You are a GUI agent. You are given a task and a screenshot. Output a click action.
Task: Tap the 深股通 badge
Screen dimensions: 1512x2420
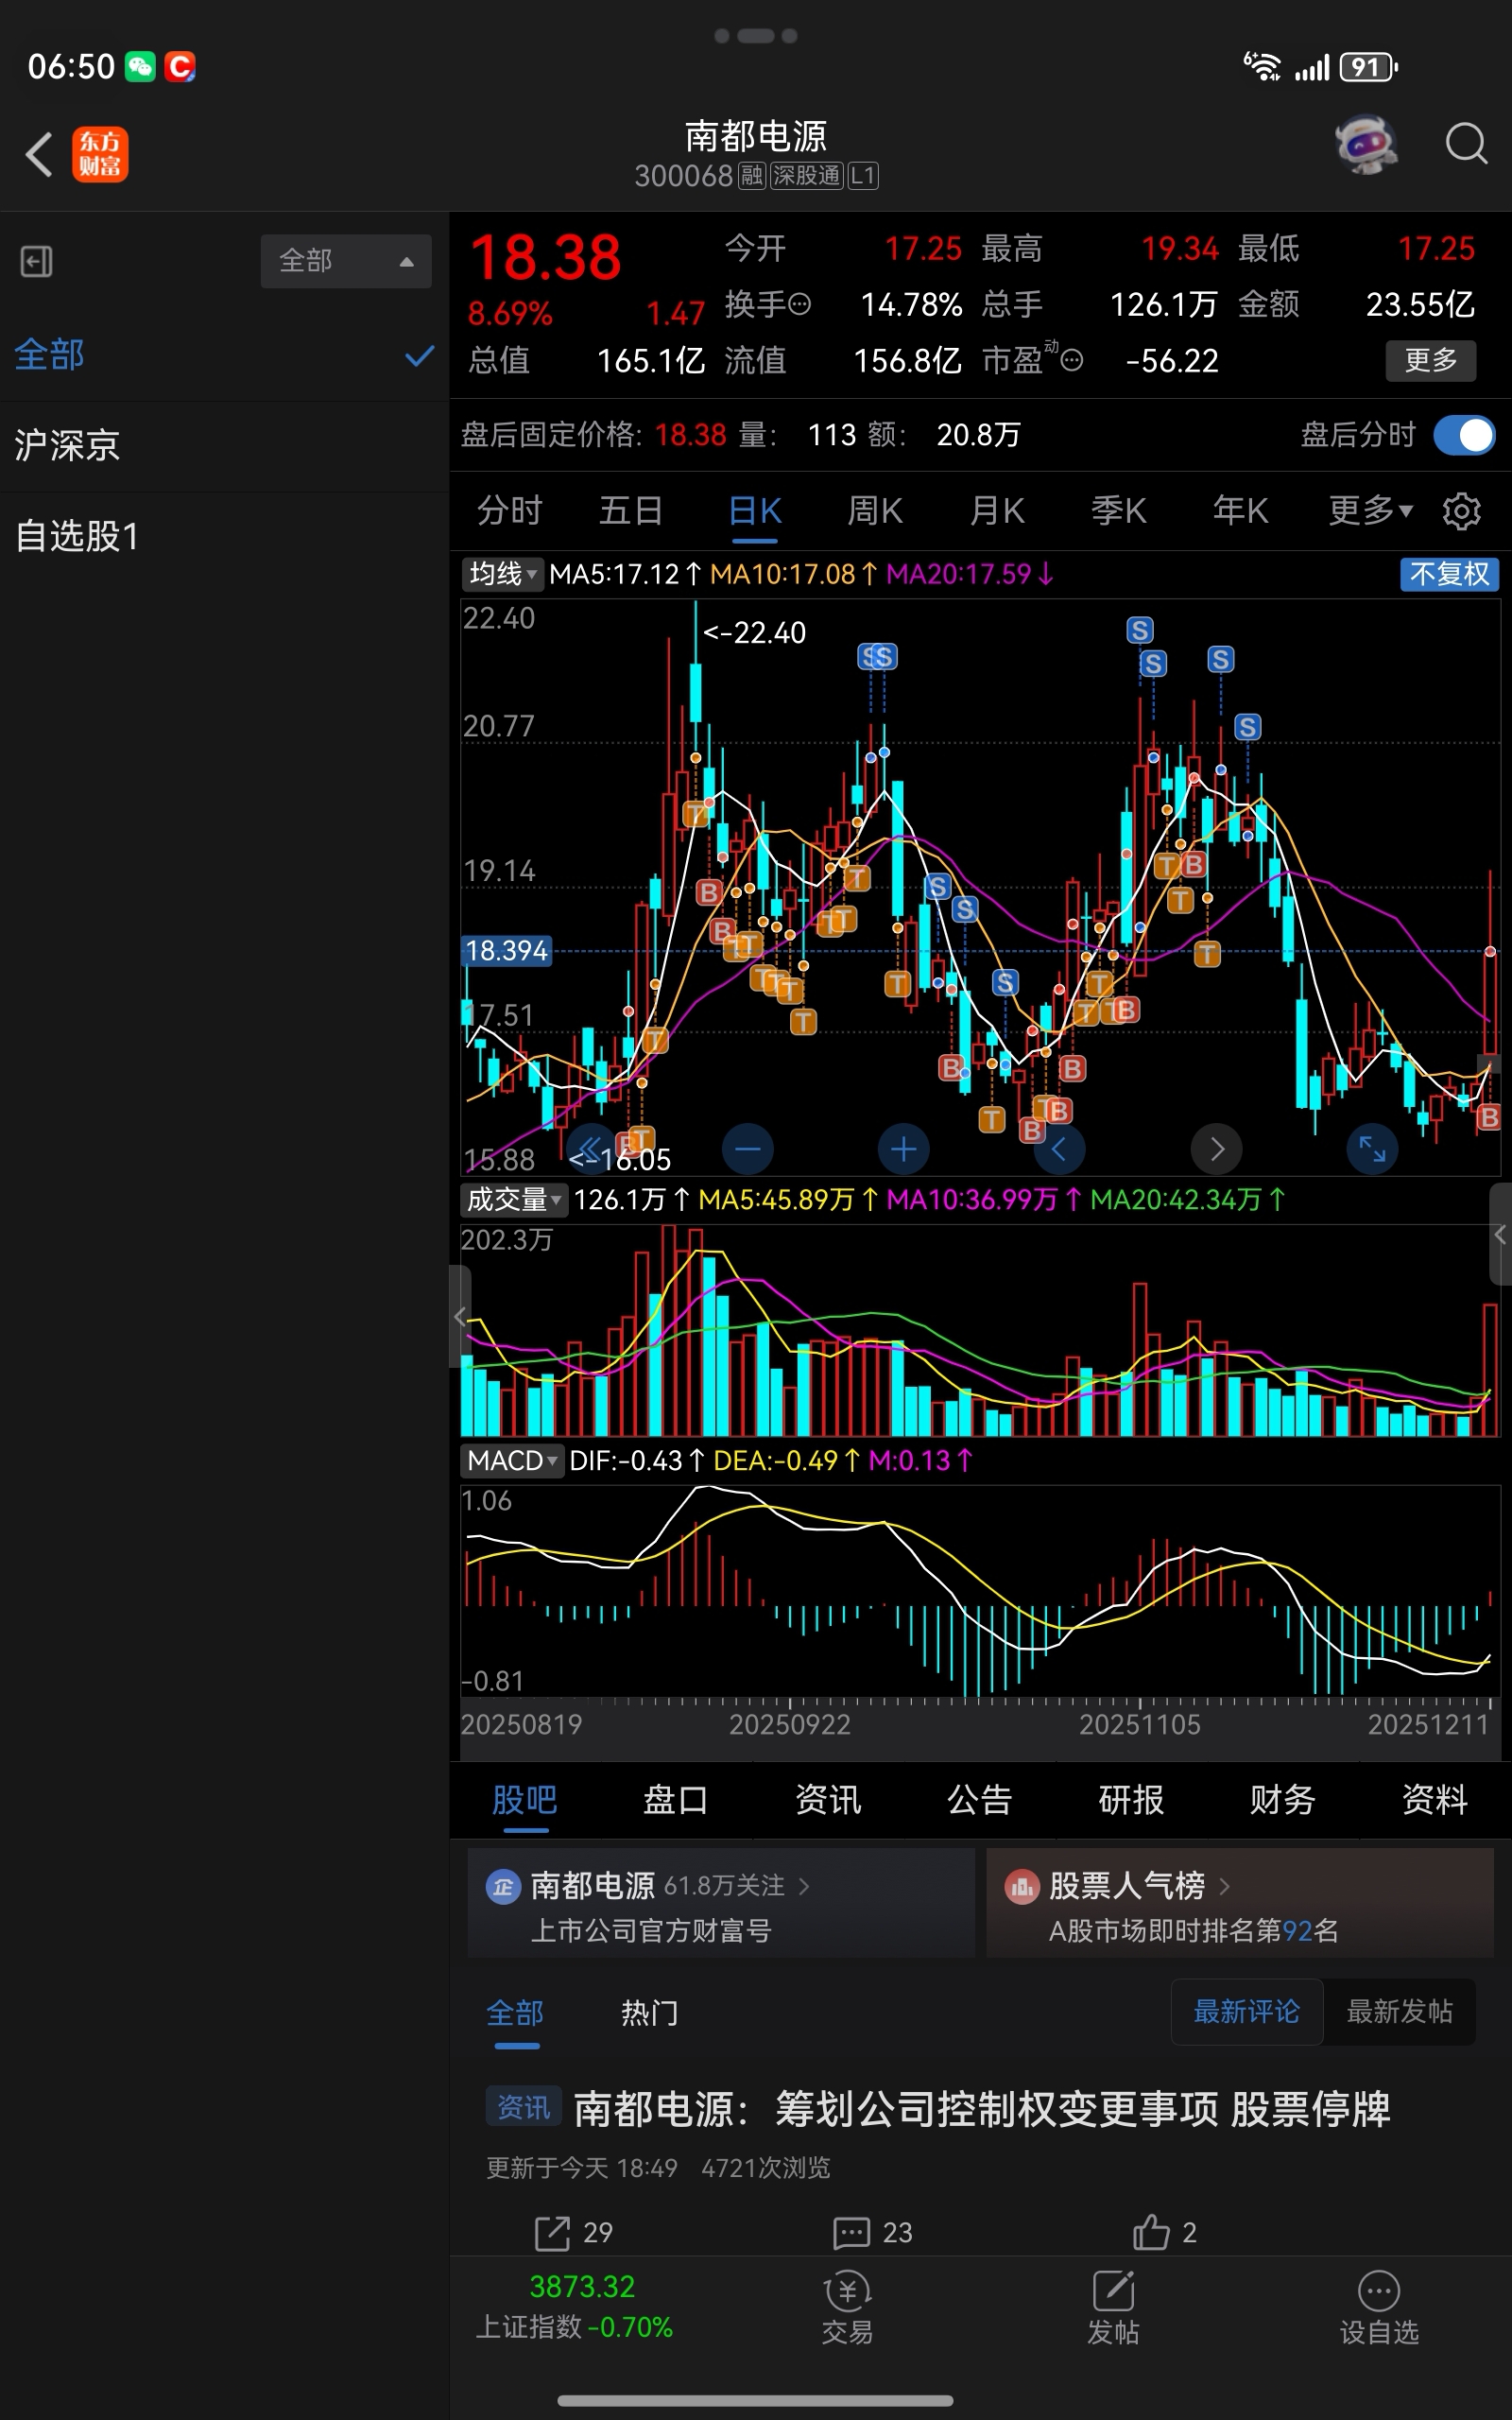806,176
